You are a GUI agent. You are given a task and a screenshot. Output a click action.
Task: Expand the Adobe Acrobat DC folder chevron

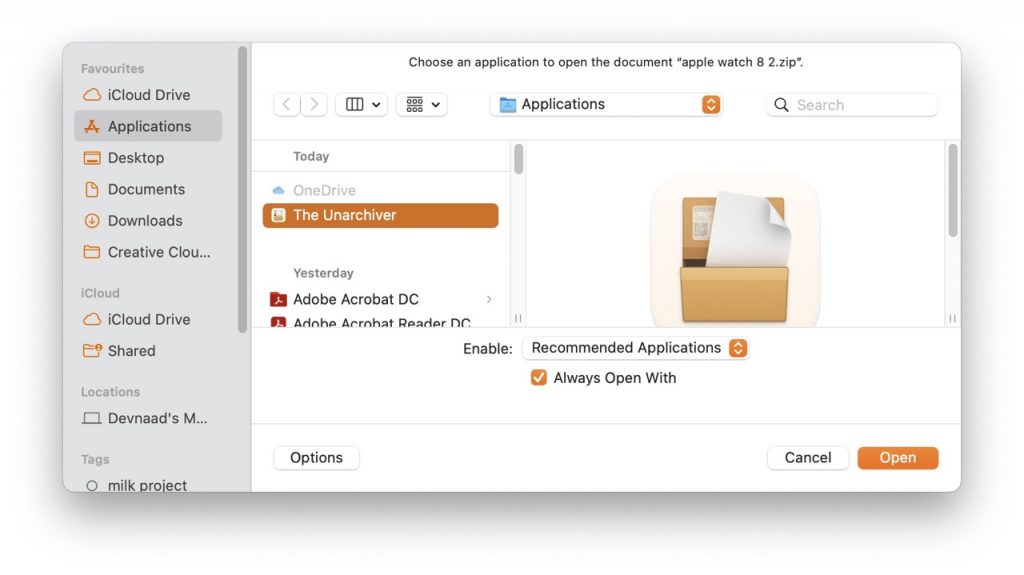pos(489,299)
